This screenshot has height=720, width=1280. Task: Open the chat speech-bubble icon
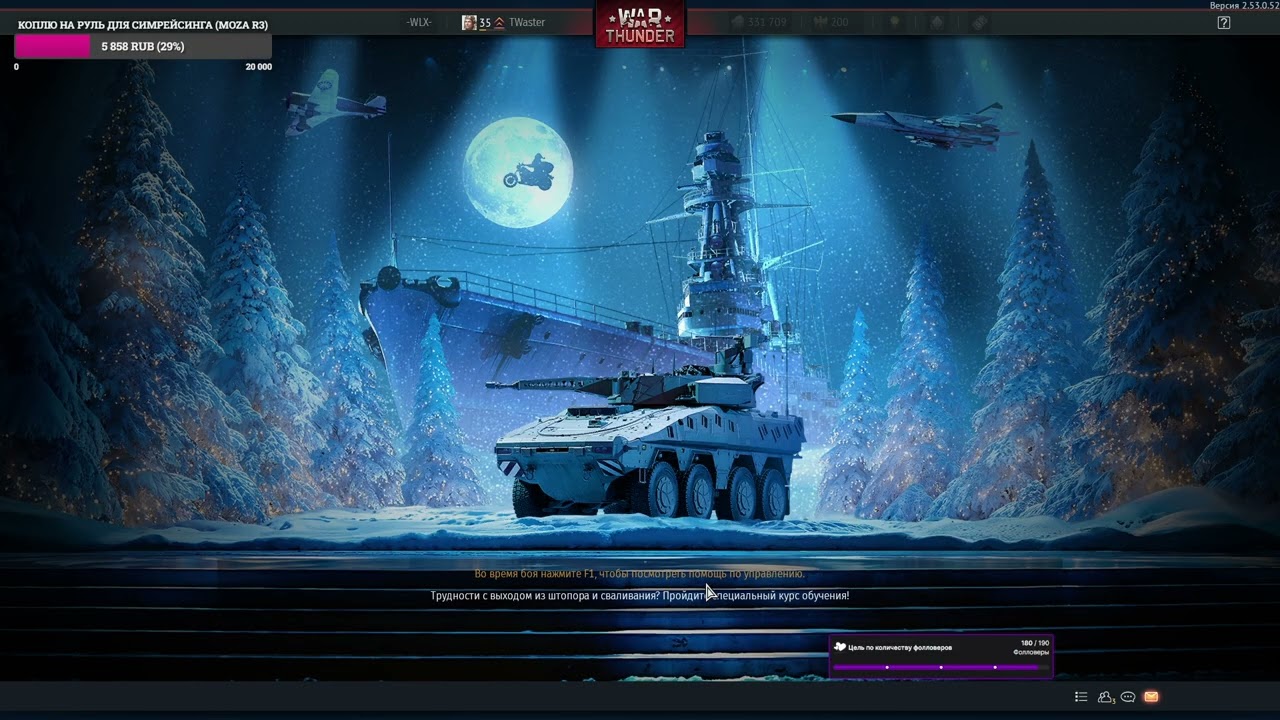[x=1128, y=697]
